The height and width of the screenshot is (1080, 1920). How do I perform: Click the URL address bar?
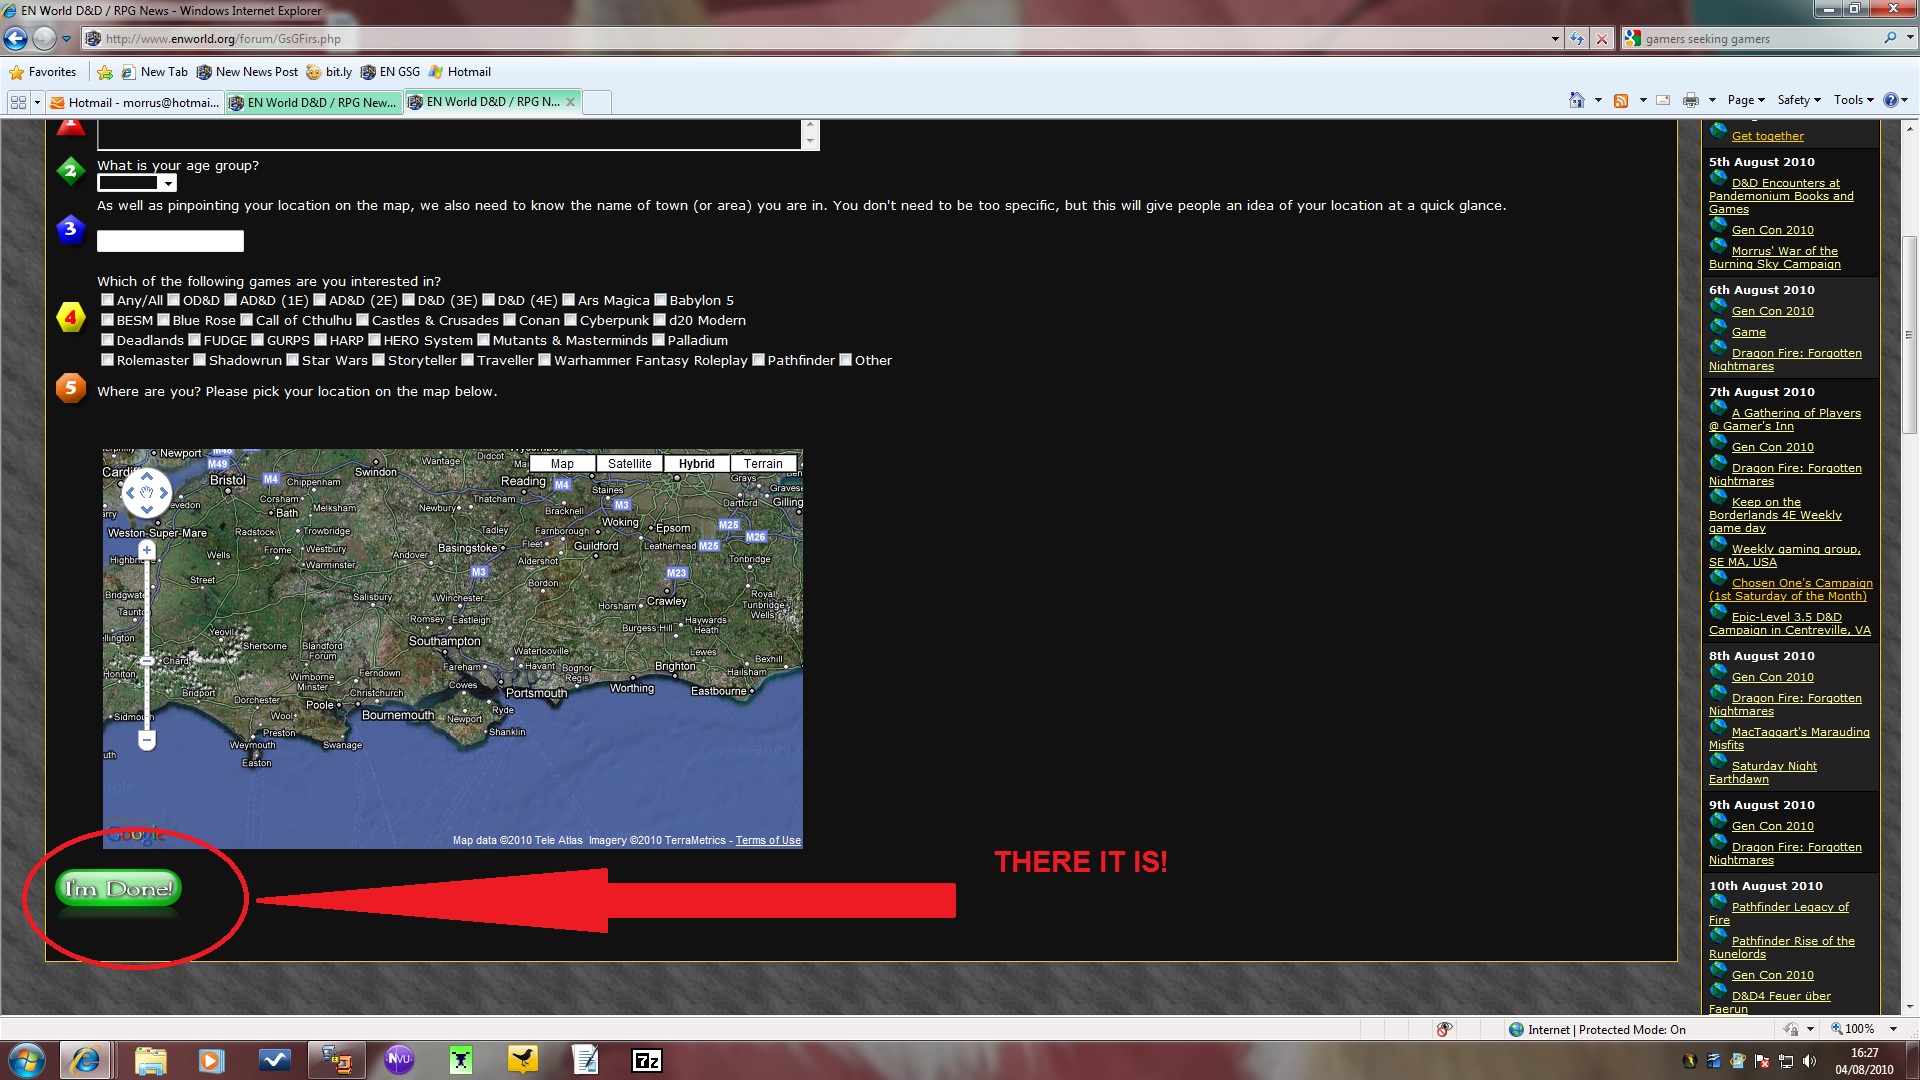(x=815, y=39)
